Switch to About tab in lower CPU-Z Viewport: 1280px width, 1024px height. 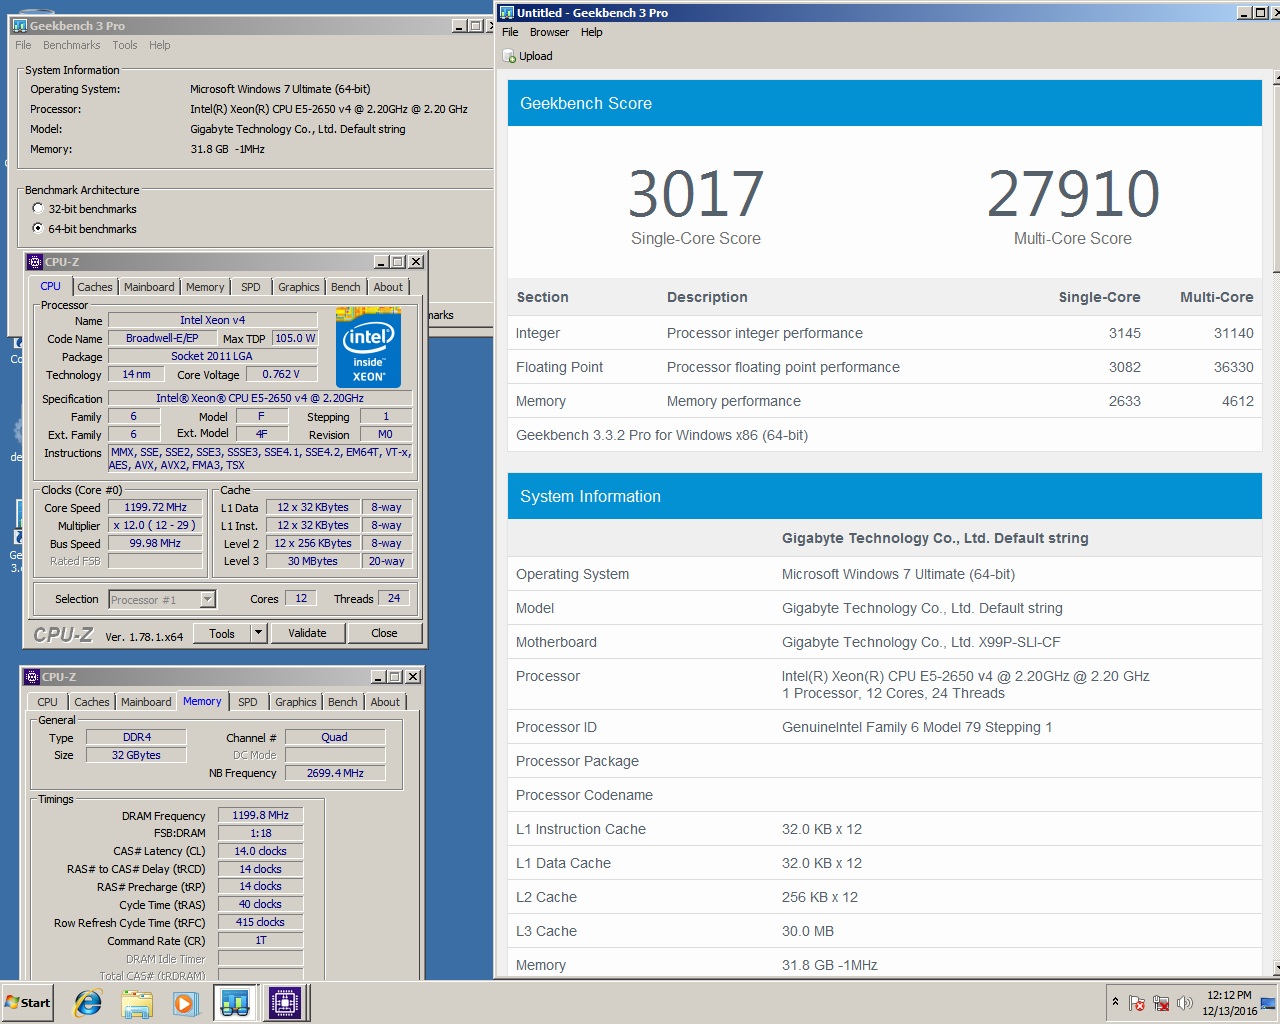pyautogui.click(x=385, y=702)
